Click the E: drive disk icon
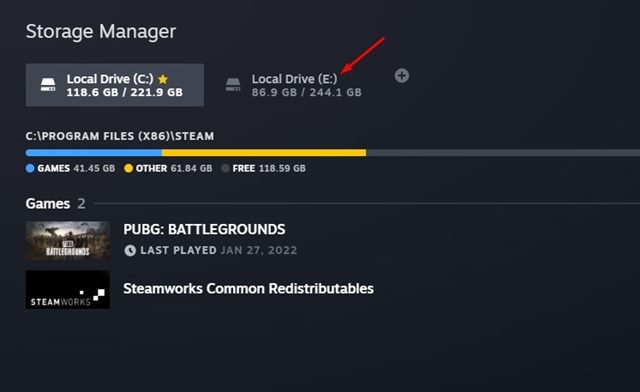Image resolution: width=640 pixels, height=392 pixels. click(x=233, y=85)
